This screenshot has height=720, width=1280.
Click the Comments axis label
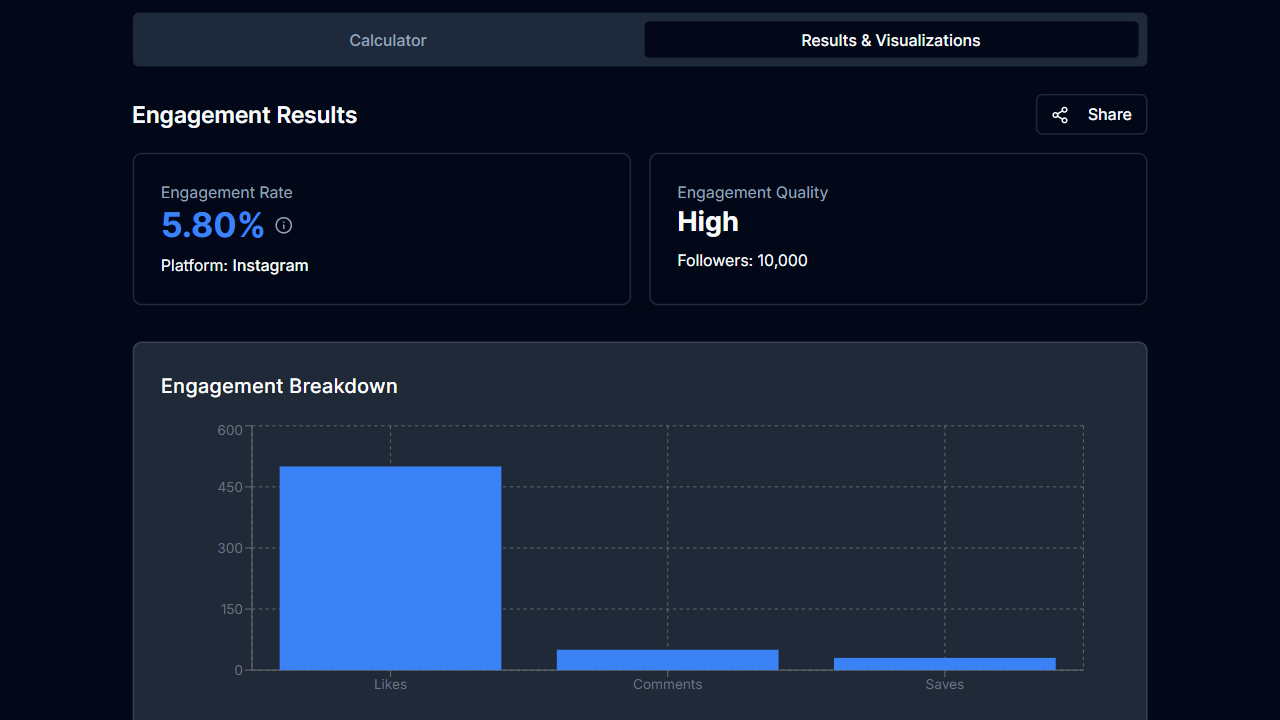point(667,684)
